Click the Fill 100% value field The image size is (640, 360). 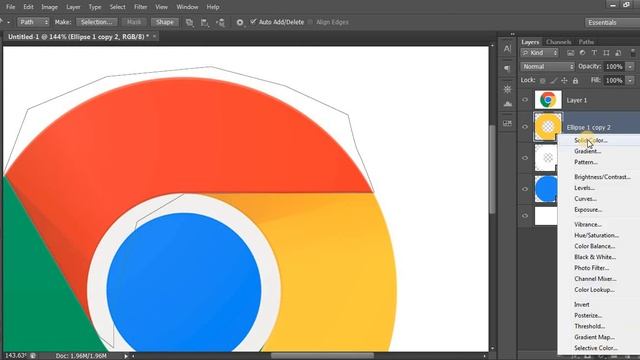pos(614,80)
